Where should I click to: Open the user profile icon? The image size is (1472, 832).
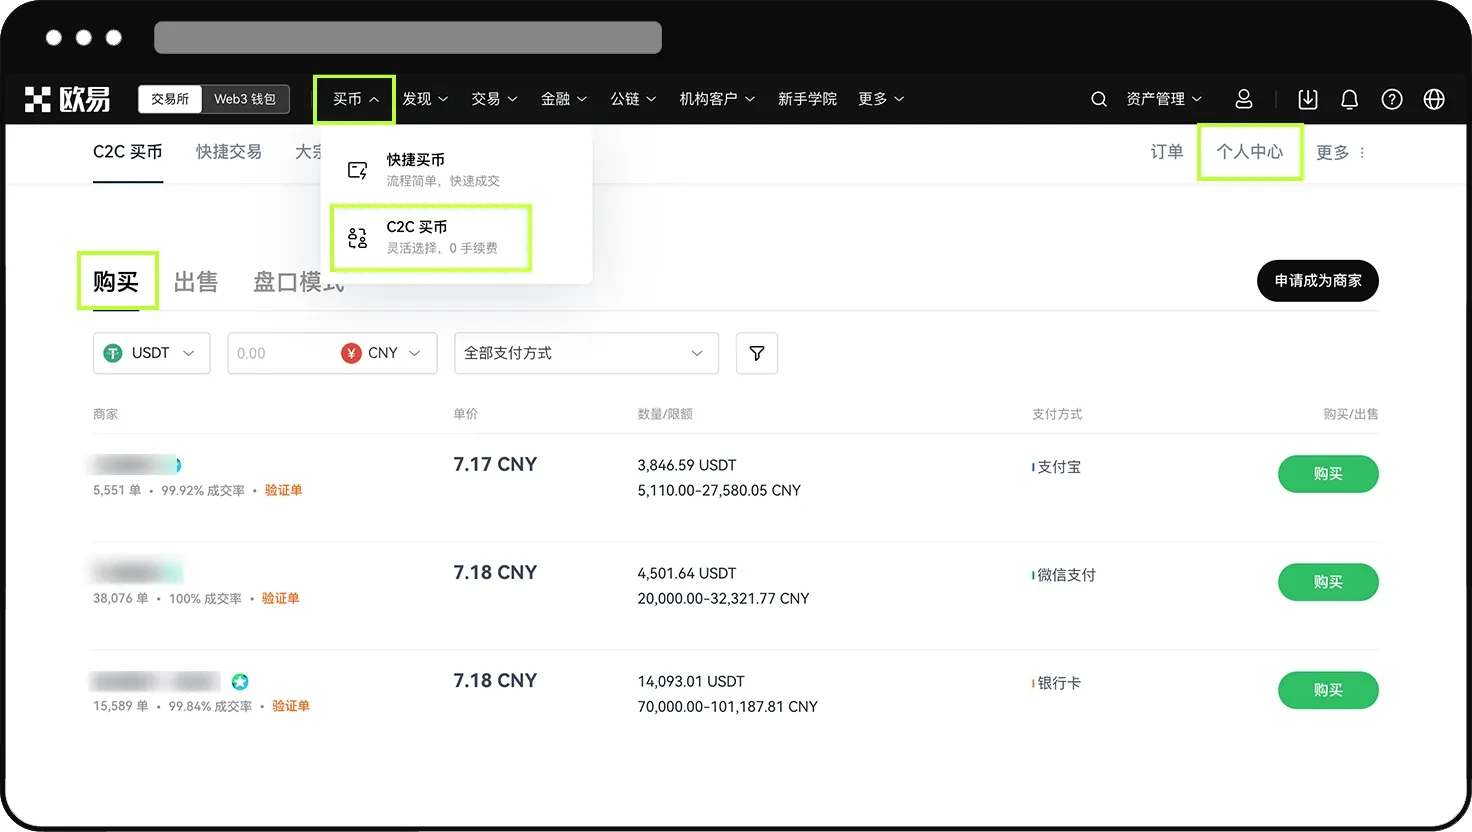point(1243,99)
